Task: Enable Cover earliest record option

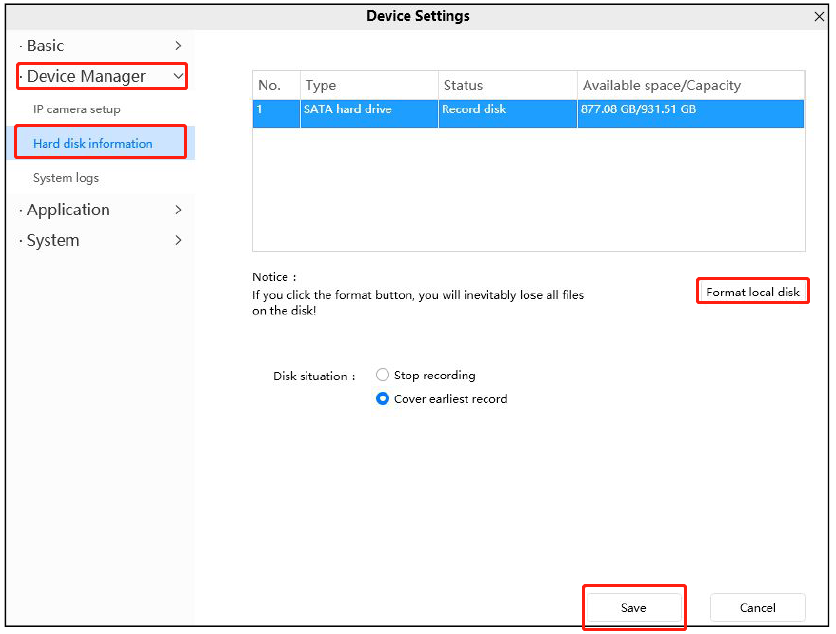Action: click(x=381, y=398)
